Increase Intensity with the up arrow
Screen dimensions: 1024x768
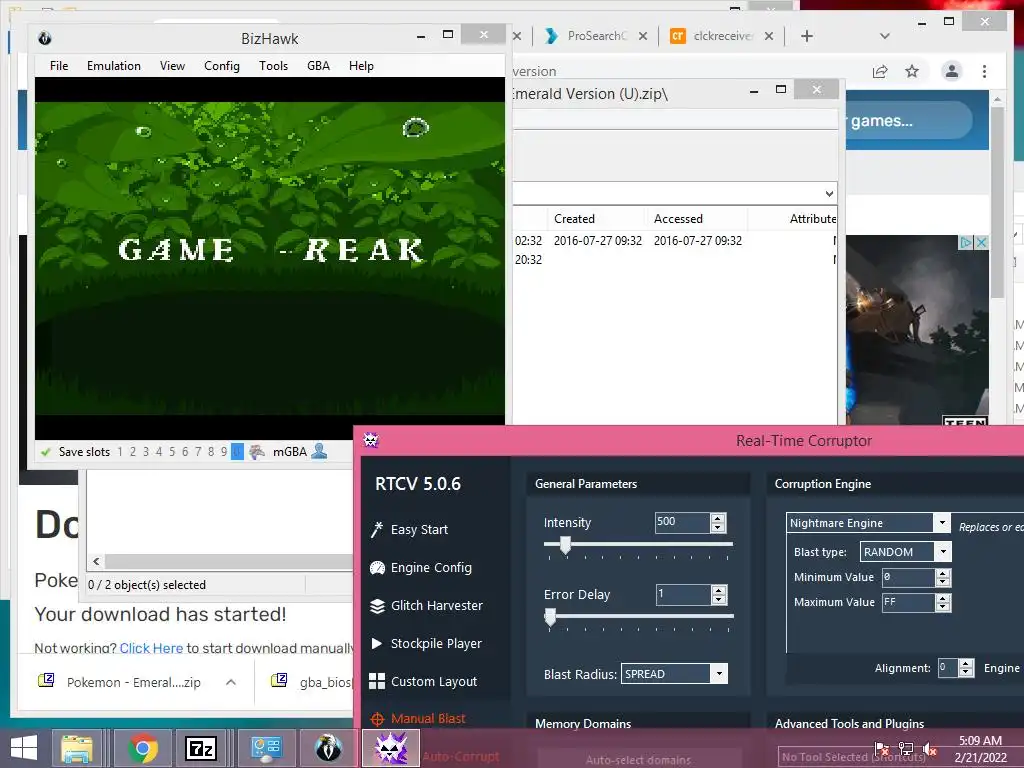tap(718, 519)
